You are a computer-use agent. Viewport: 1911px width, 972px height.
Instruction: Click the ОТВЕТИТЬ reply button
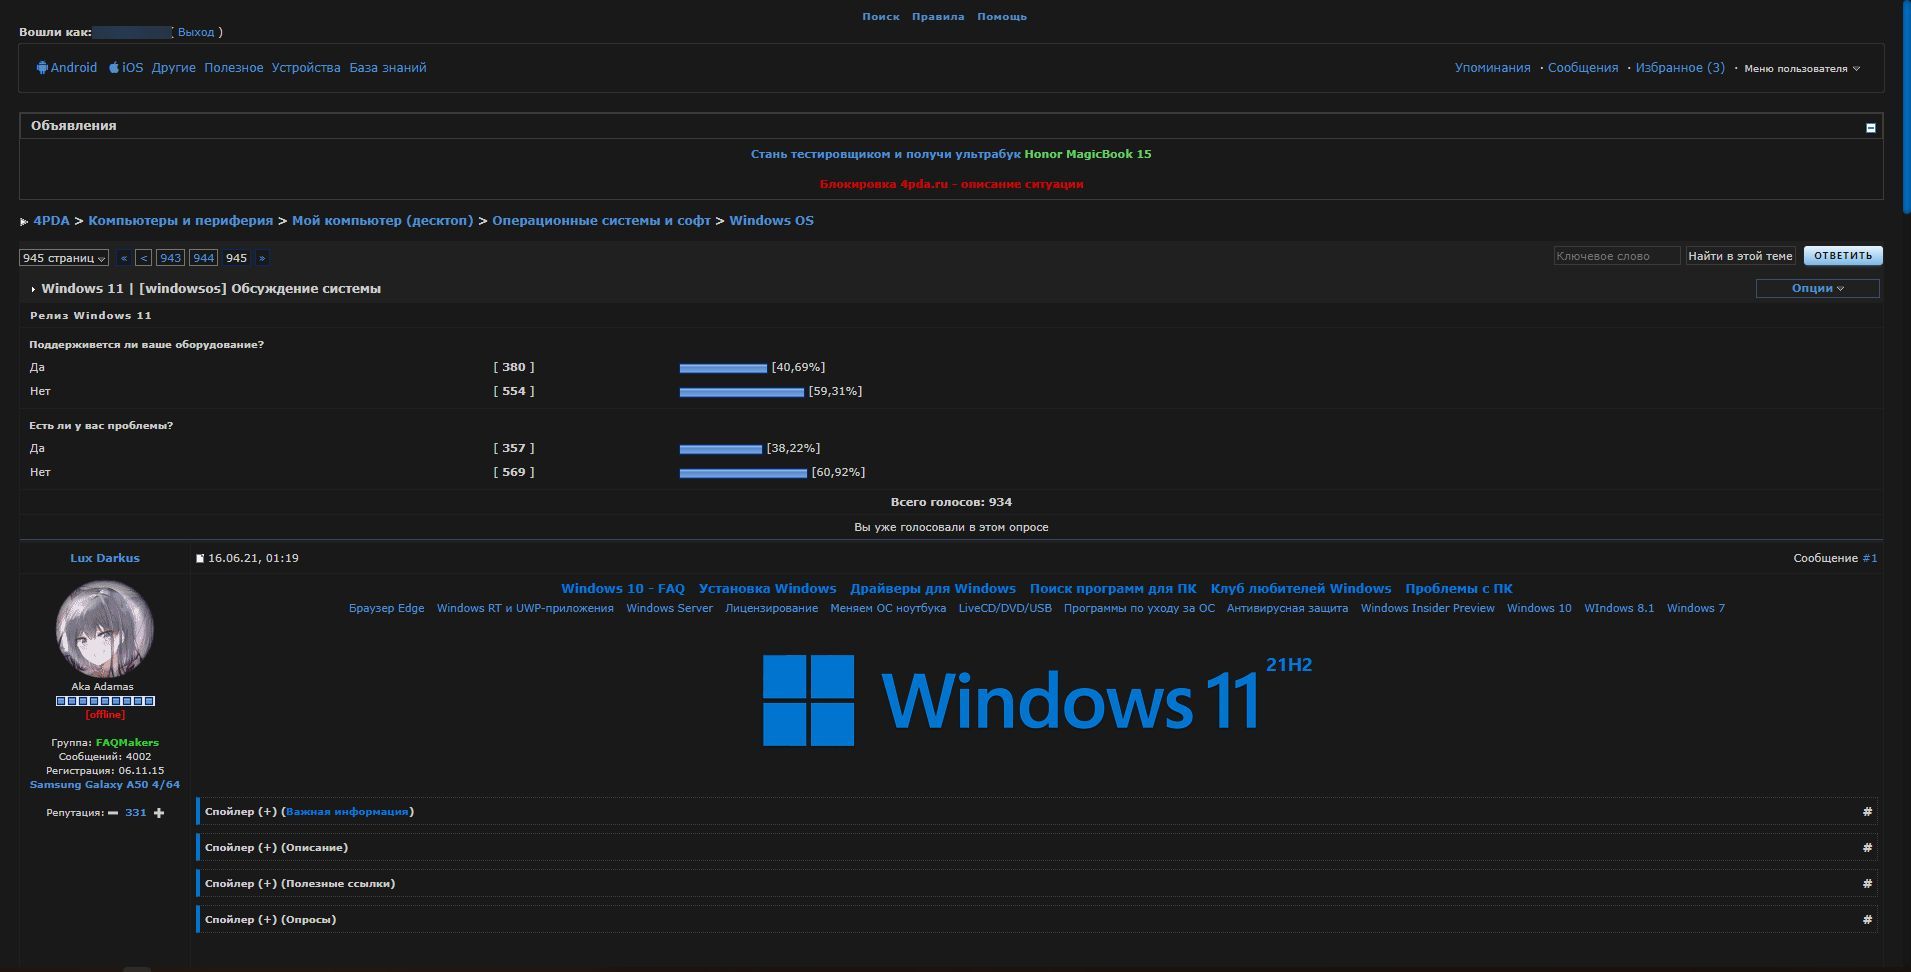1843,256
